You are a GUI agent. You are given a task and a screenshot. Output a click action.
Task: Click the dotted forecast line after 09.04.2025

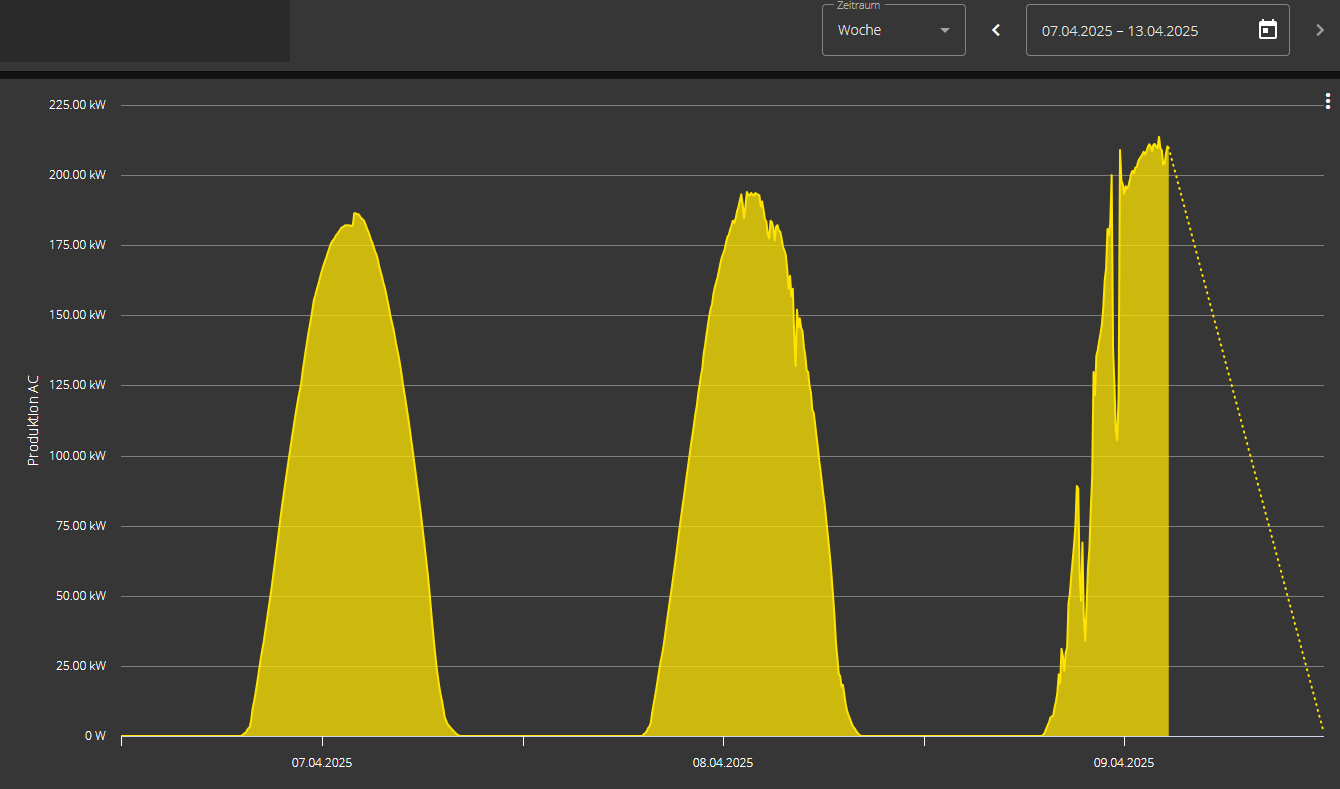(1246, 440)
